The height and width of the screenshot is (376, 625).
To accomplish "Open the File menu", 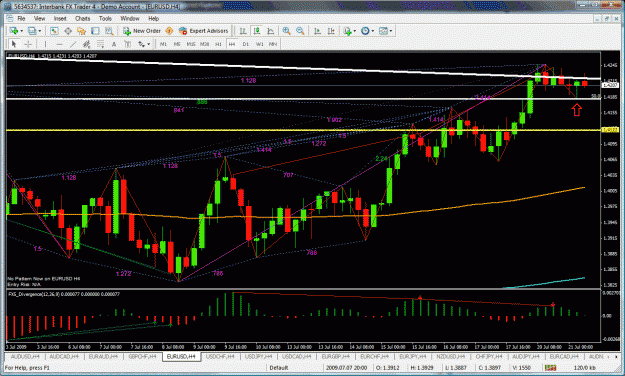I will click(x=21, y=18).
